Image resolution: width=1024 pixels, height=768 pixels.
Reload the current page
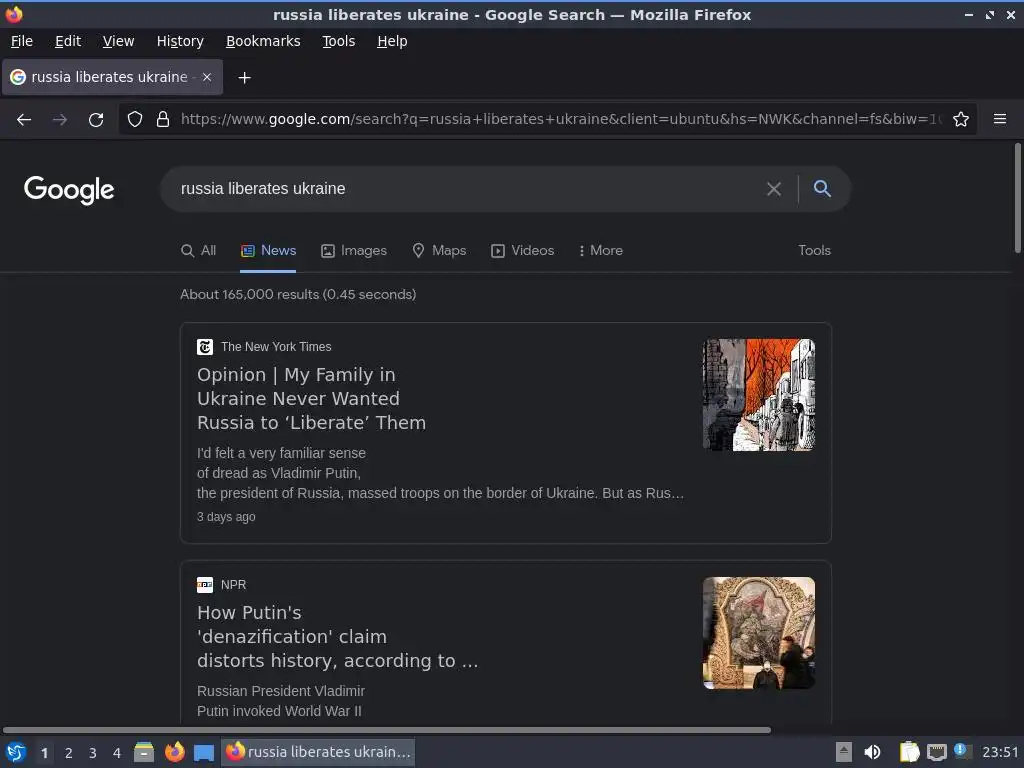96,120
